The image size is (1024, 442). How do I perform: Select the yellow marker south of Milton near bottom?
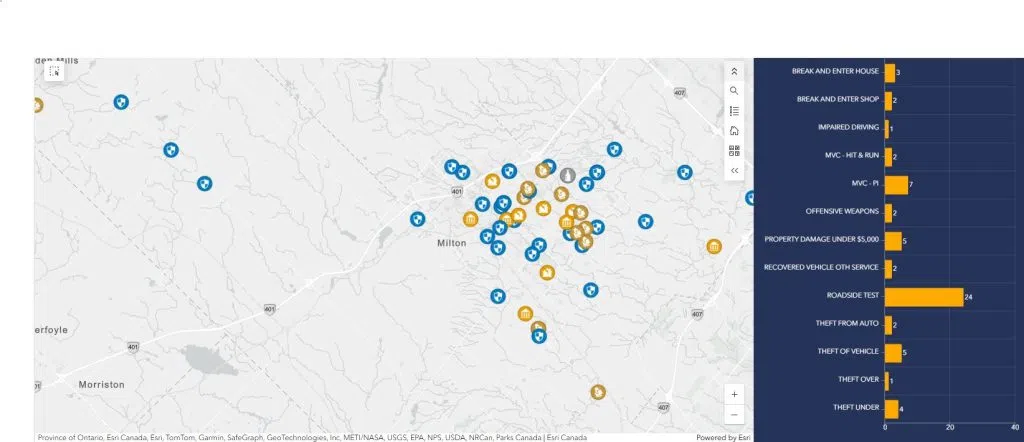coord(598,392)
